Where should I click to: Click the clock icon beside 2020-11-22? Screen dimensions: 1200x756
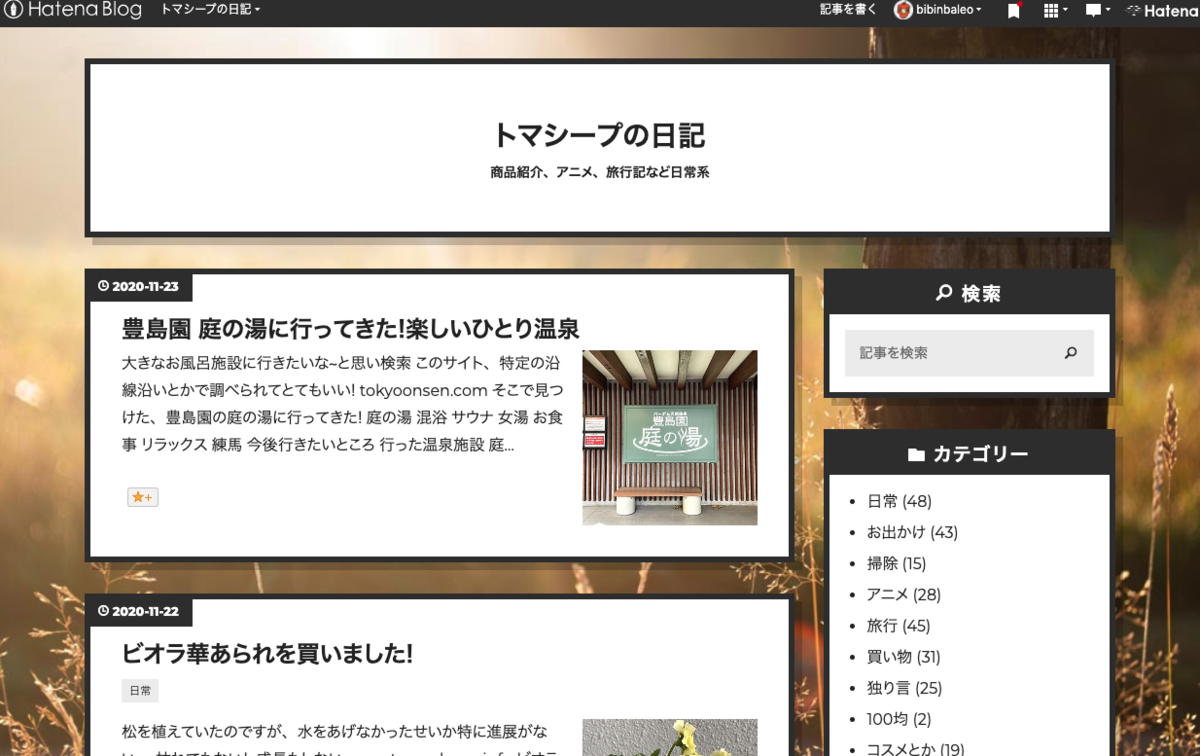coord(103,611)
